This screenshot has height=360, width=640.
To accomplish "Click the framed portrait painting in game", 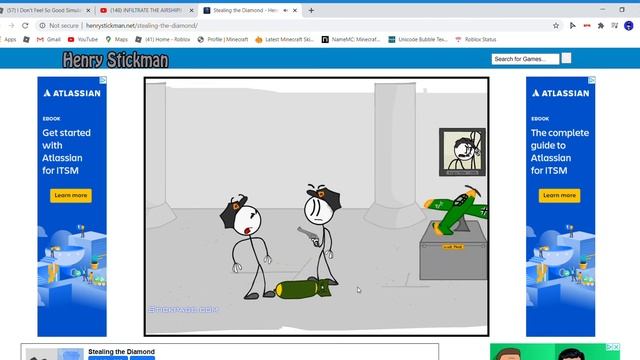I will coord(462,152).
